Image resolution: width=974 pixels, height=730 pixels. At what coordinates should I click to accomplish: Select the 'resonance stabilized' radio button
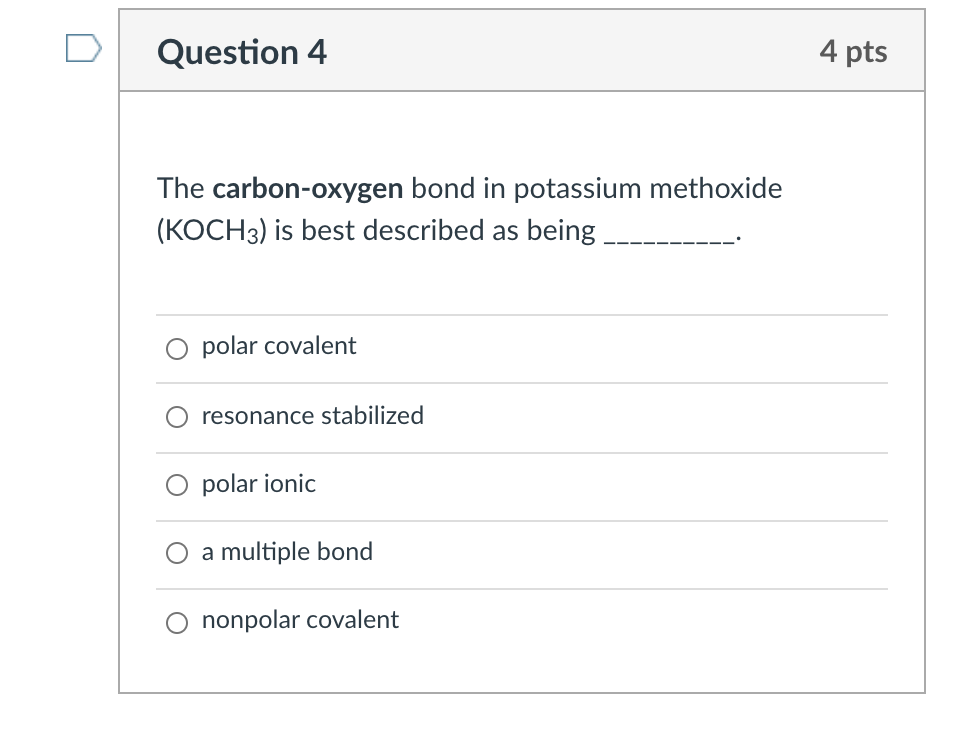176,417
